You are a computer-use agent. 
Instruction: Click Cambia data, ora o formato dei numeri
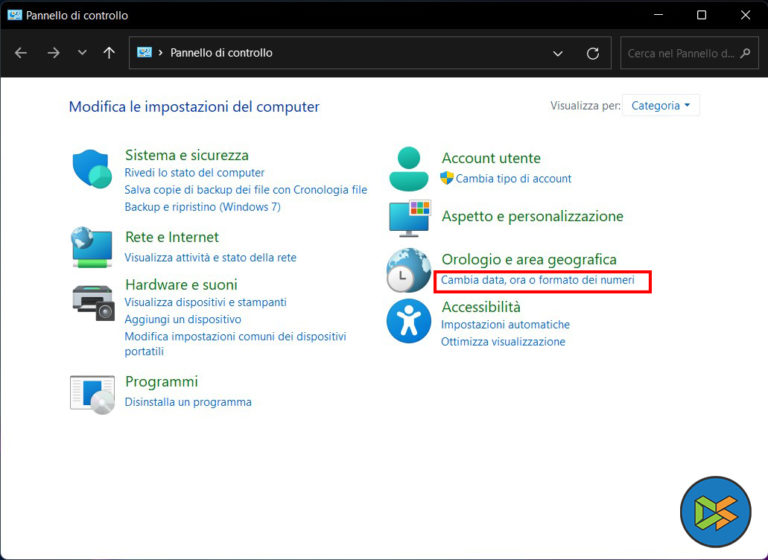[538, 281]
